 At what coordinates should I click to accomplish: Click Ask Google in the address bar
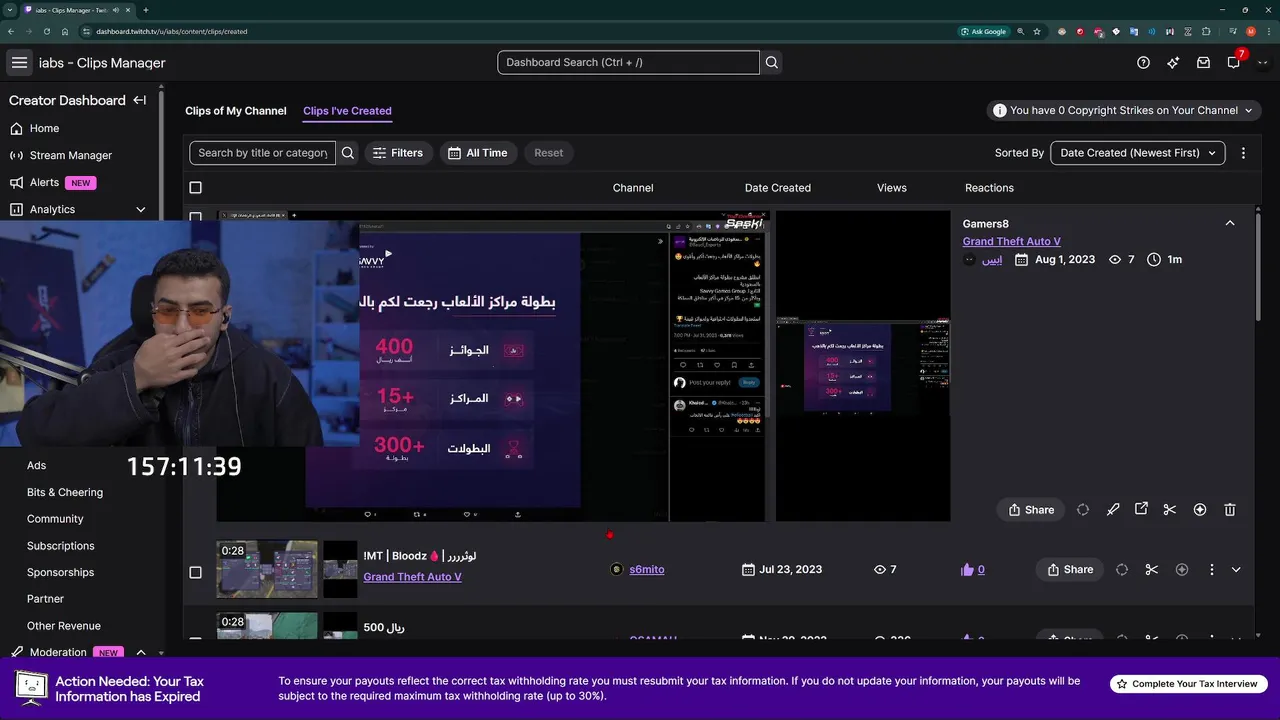[x=982, y=31]
